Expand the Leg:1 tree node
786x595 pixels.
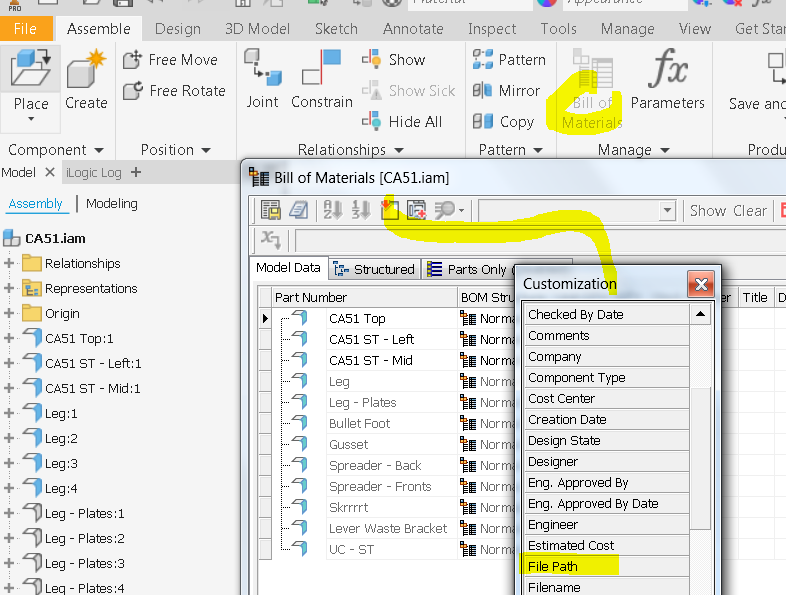pyautogui.click(x=9, y=414)
